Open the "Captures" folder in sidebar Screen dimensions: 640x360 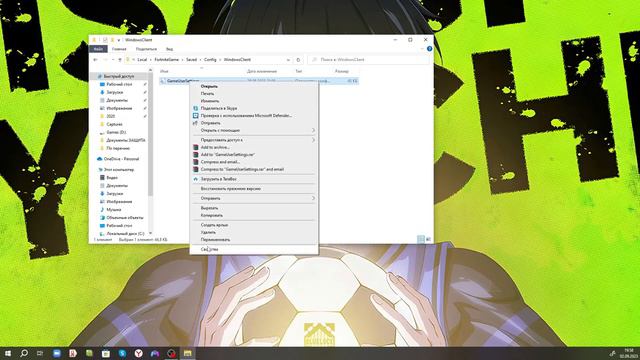(114, 124)
